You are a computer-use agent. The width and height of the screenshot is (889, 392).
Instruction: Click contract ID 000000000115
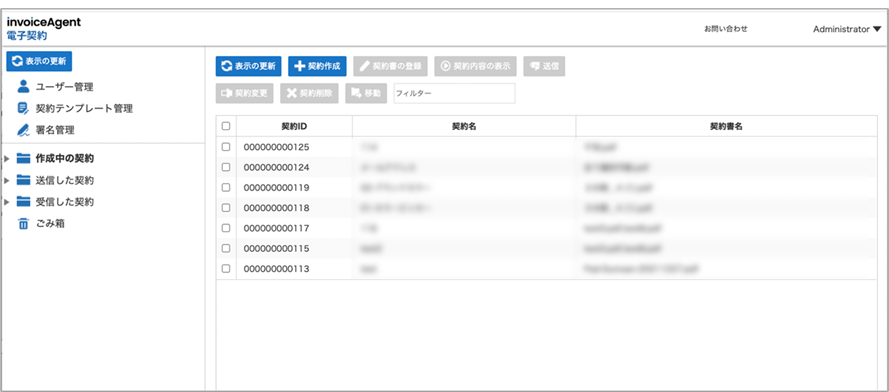pyautogui.click(x=277, y=248)
